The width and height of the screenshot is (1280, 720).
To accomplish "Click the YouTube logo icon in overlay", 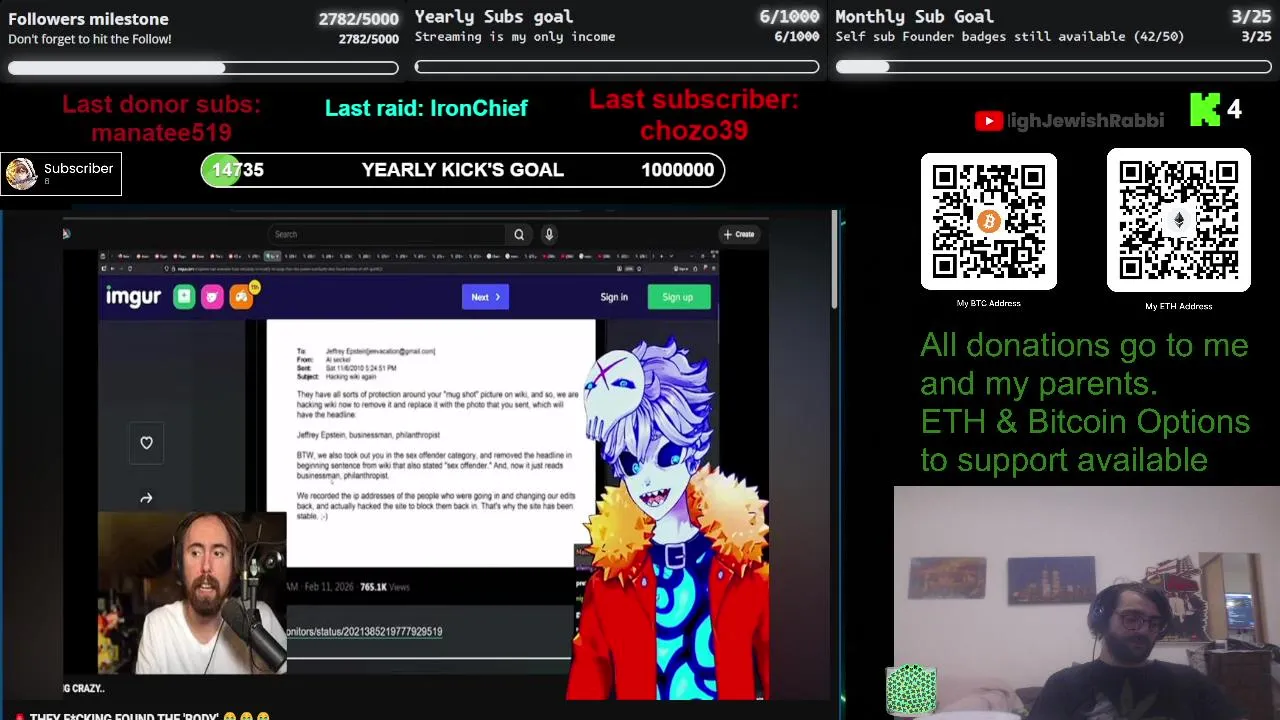I will pyautogui.click(x=988, y=121).
